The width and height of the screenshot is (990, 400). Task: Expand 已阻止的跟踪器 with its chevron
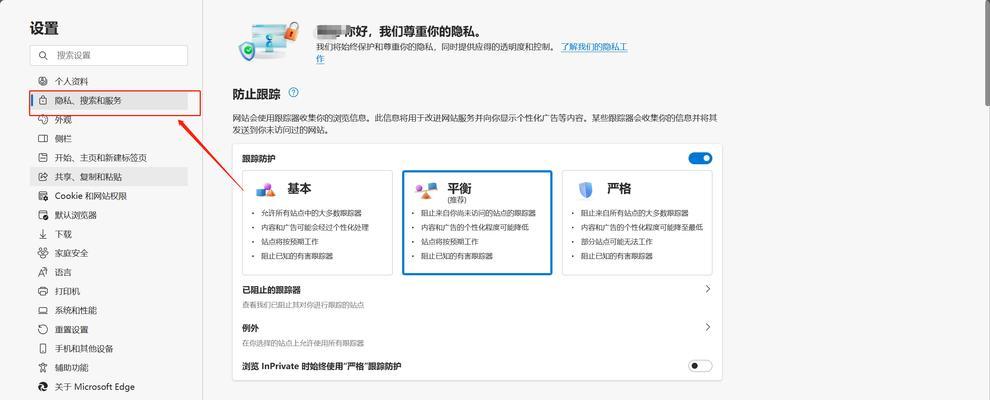point(708,289)
